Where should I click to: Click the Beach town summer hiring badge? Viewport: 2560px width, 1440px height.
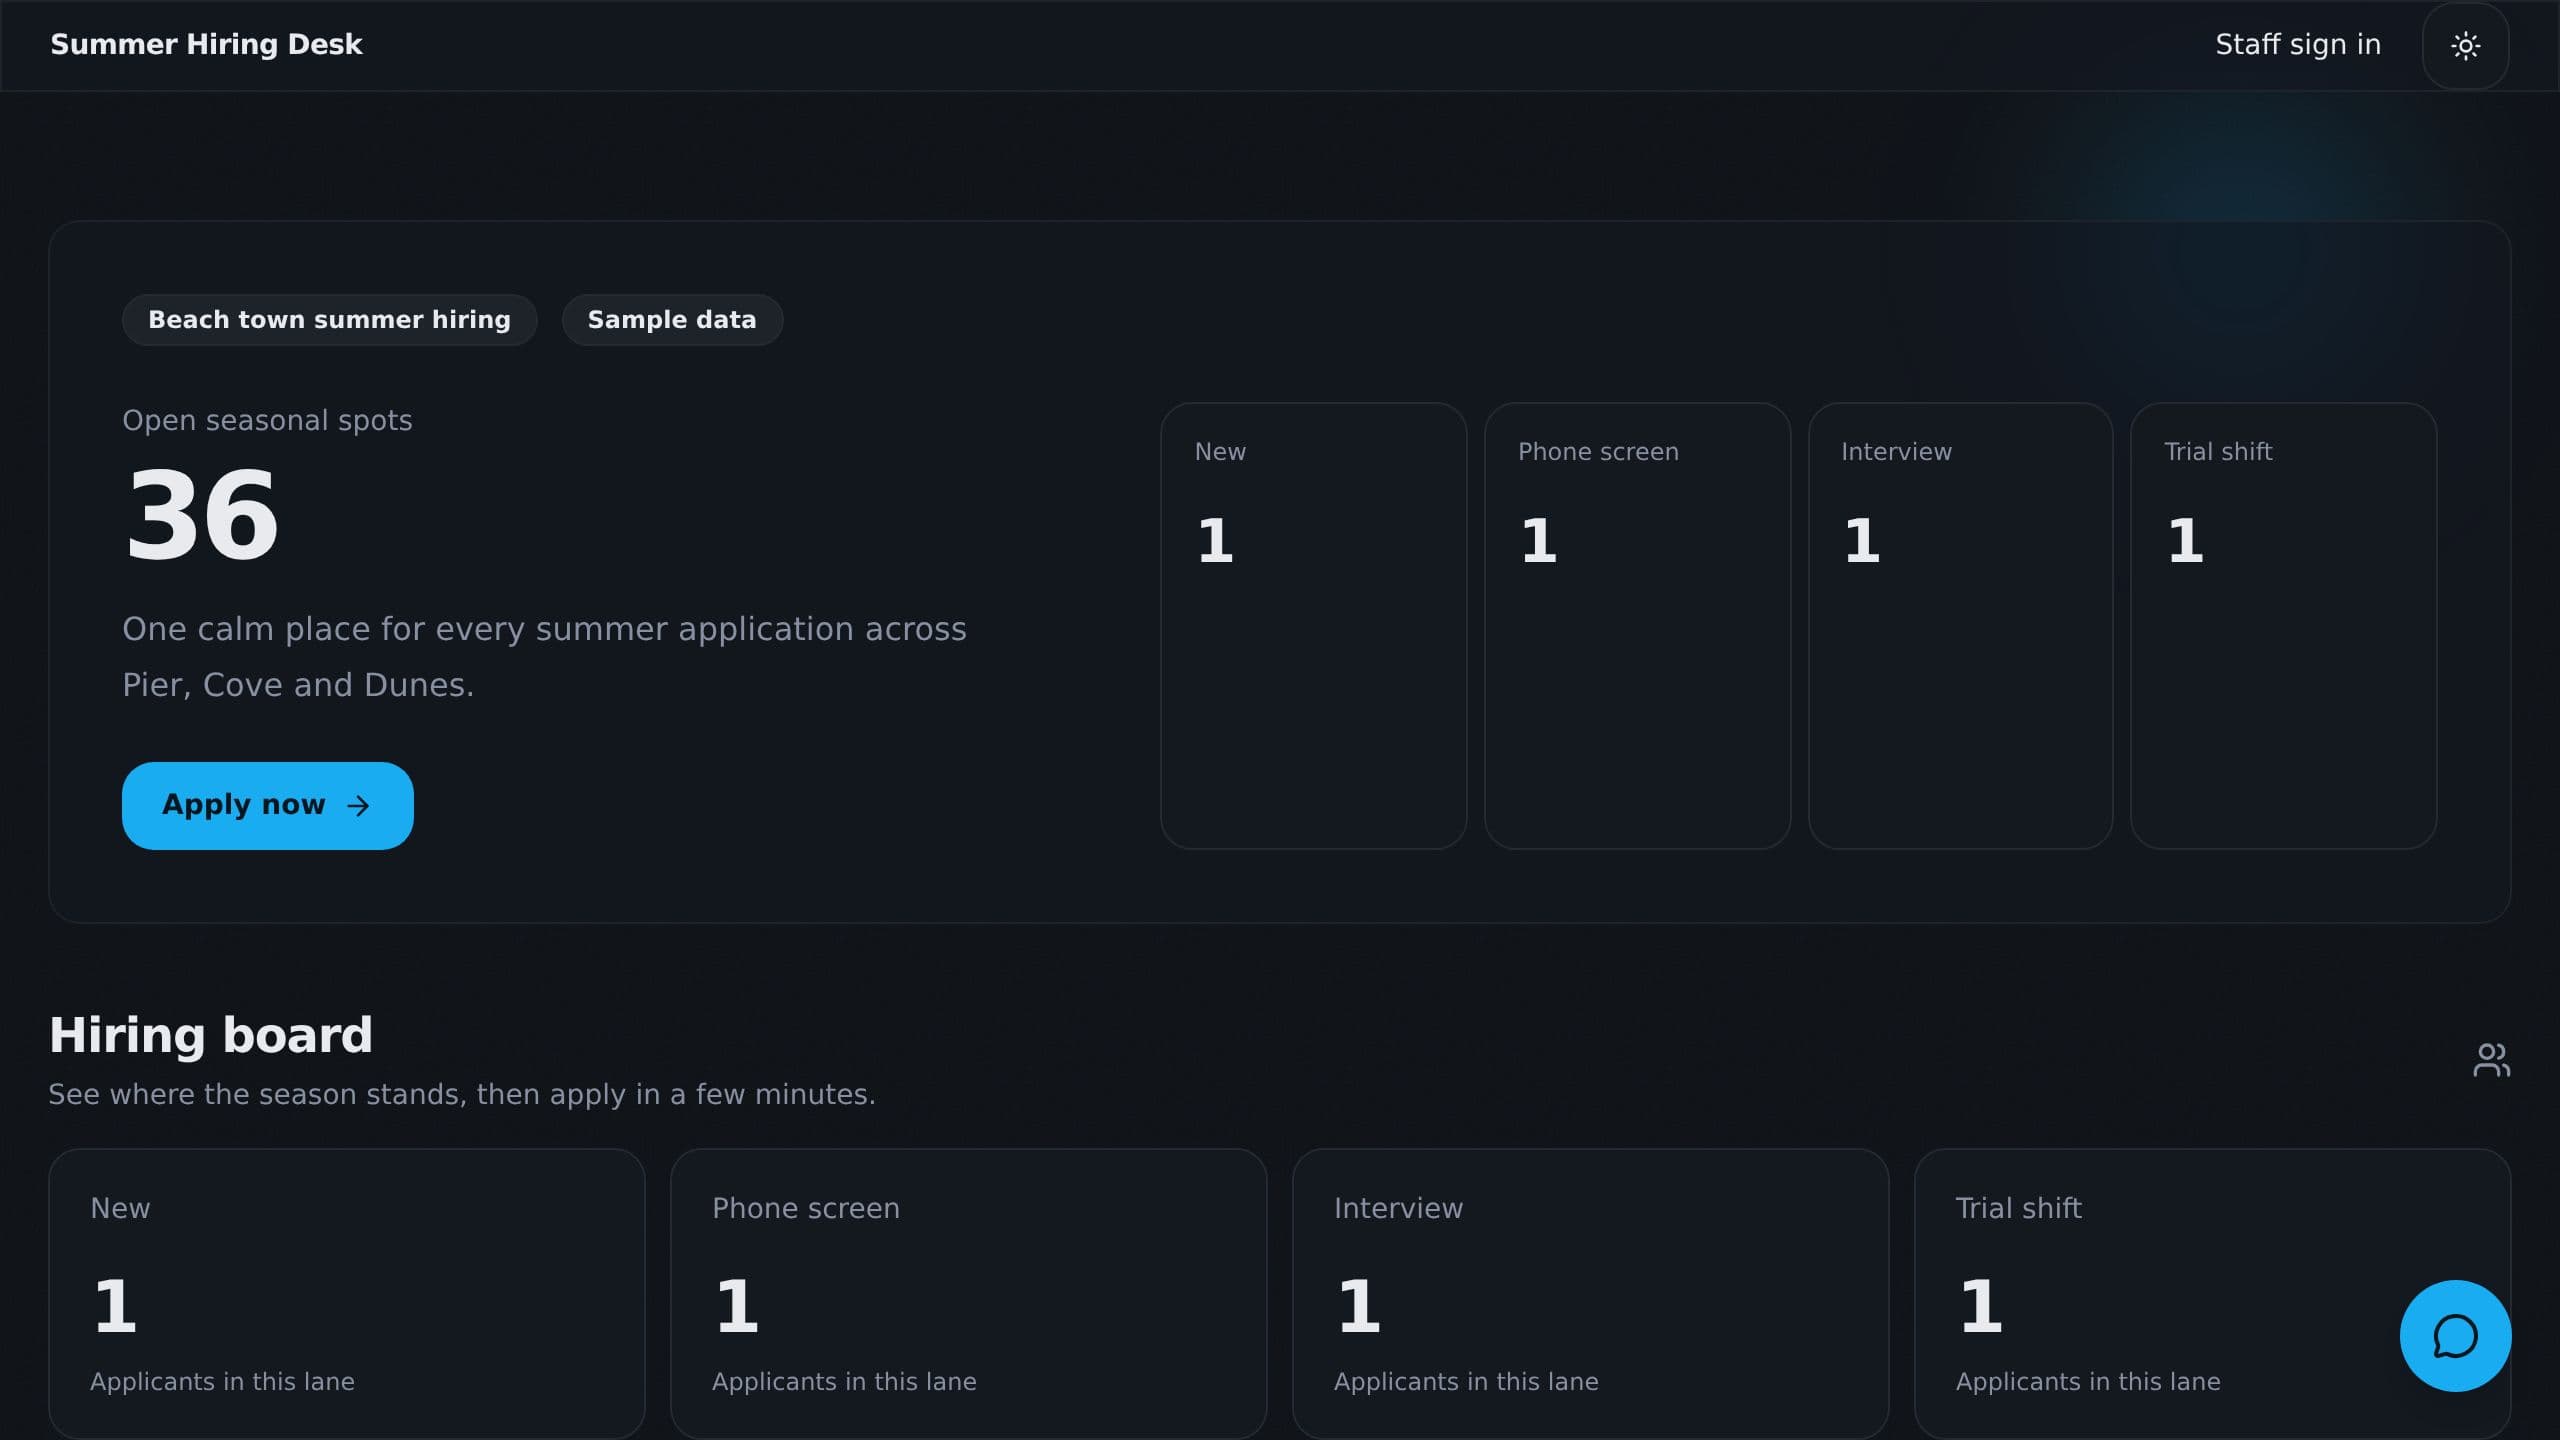click(x=329, y=320)
